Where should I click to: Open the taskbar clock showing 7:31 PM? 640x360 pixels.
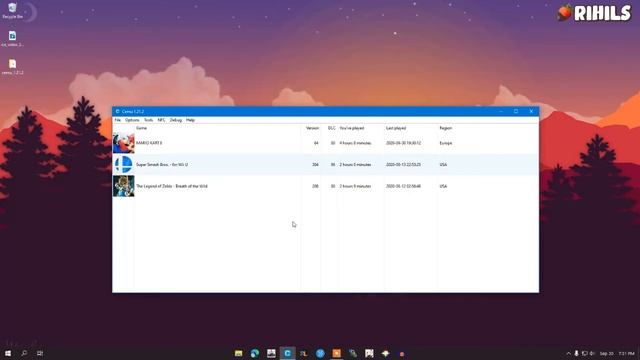626,353
